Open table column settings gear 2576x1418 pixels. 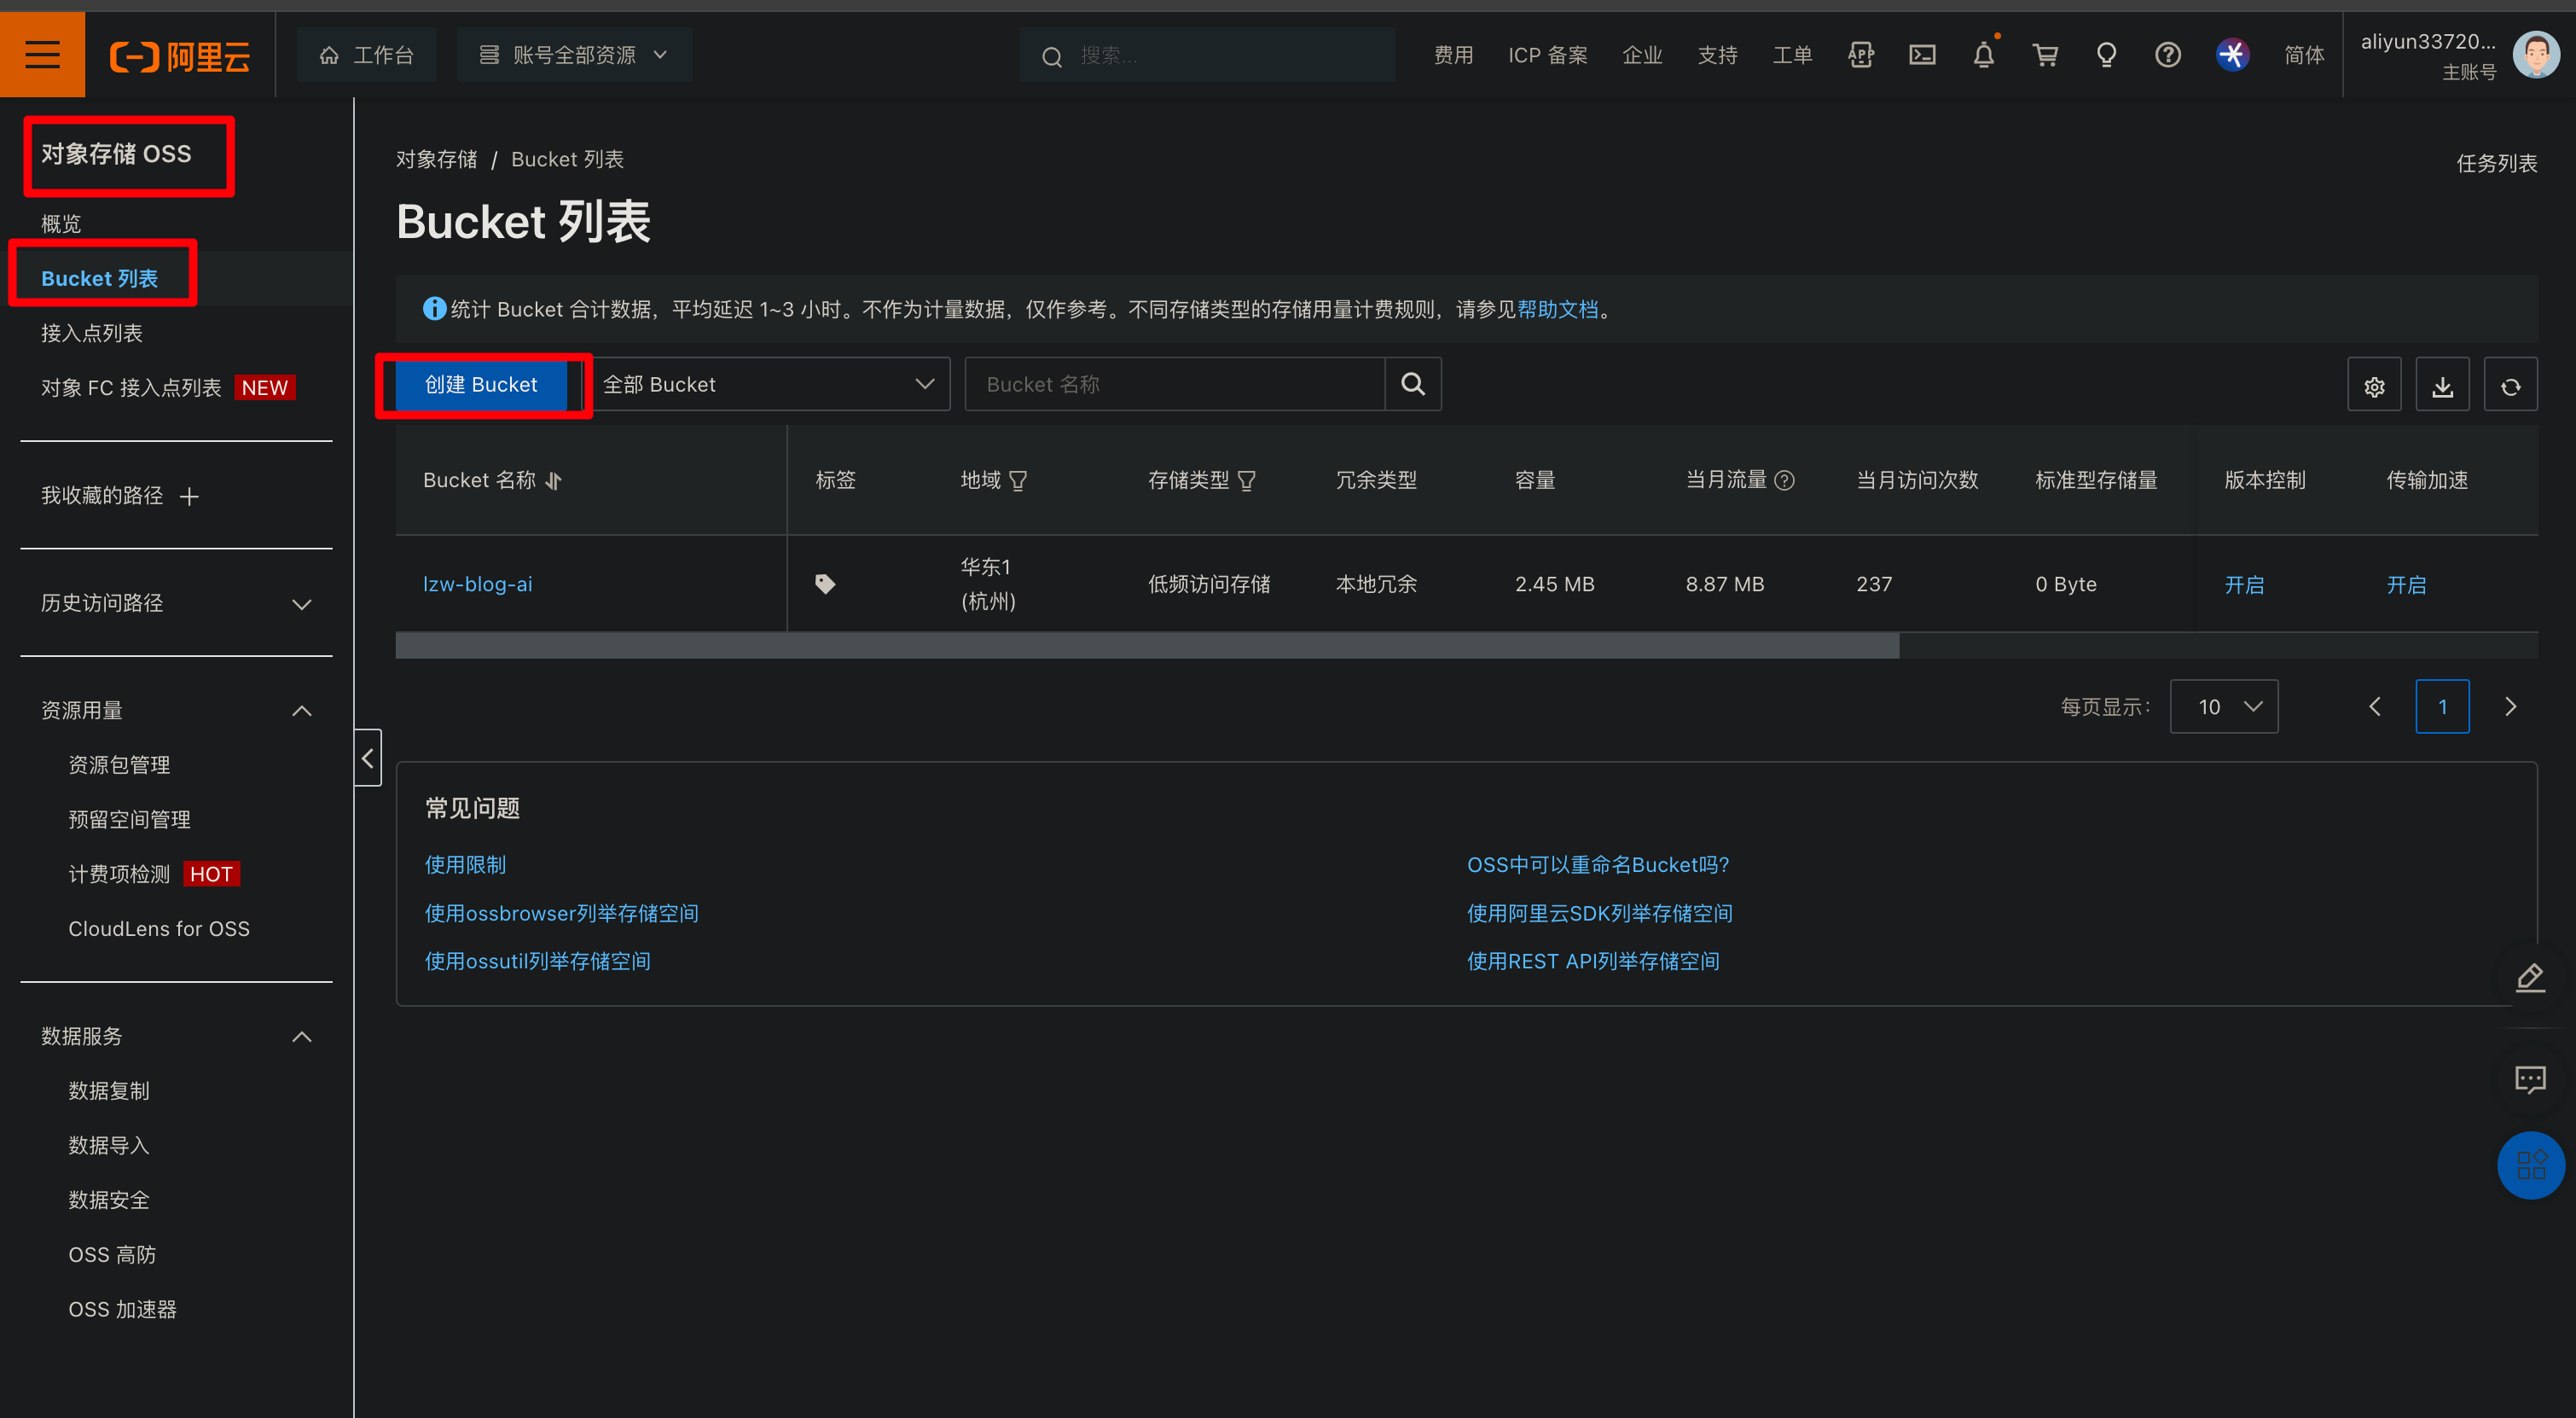pyautogui.click(x=2374, y=386)
